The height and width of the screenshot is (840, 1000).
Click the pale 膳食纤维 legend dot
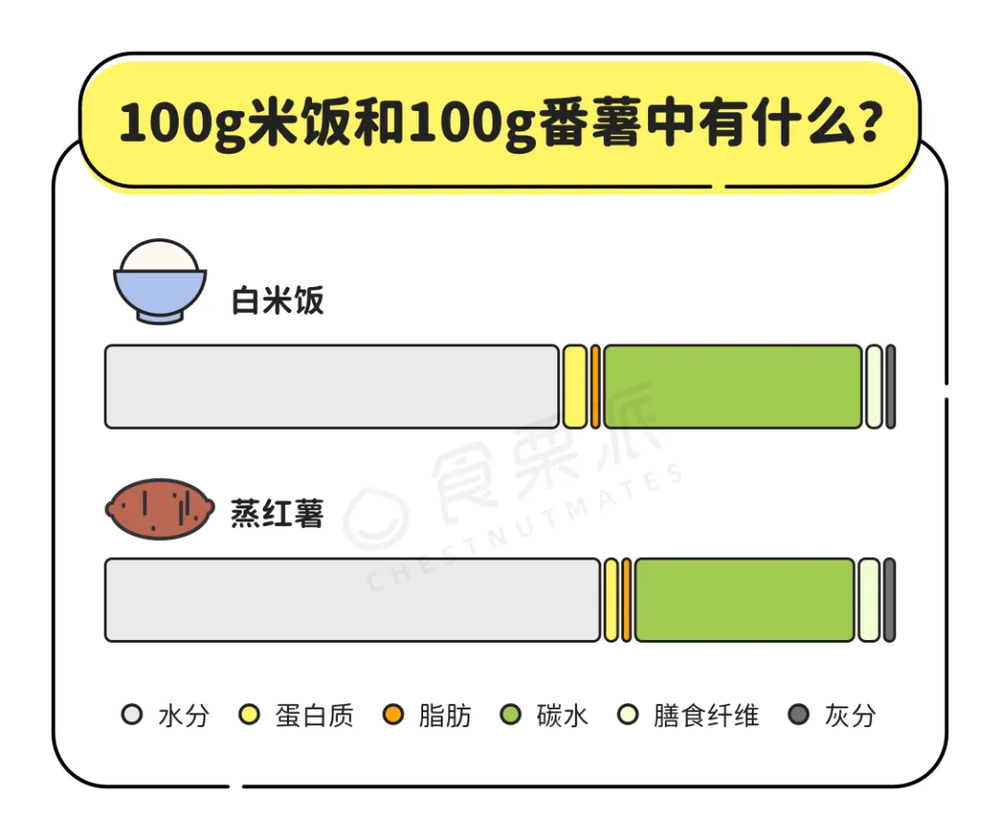tap(628, 715)
